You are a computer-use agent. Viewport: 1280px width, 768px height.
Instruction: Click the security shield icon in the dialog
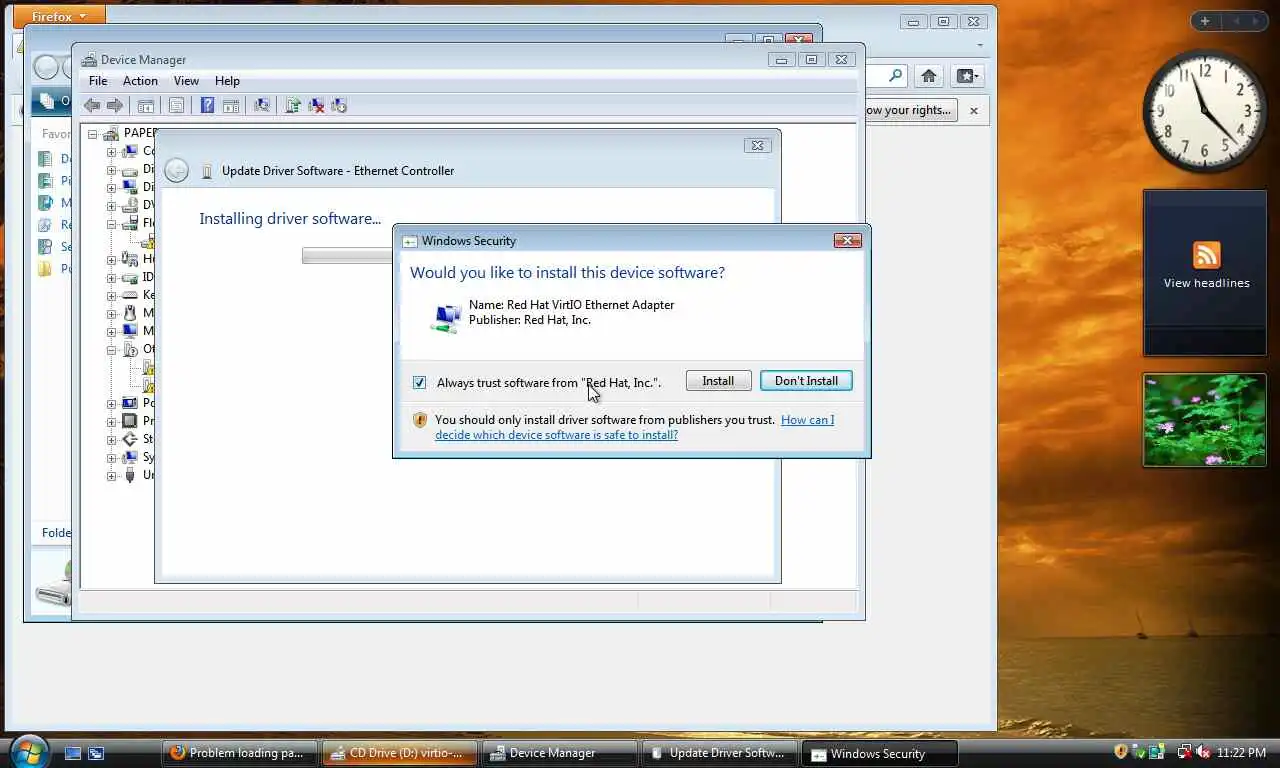420,420
